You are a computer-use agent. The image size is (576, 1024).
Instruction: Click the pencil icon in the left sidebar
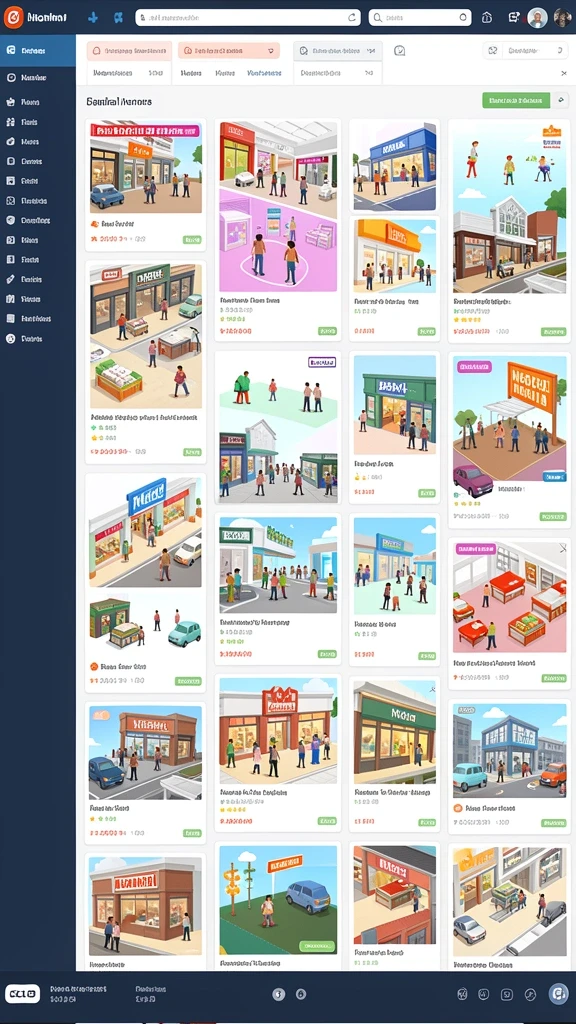pyautogui.click(x=10, y=279)
